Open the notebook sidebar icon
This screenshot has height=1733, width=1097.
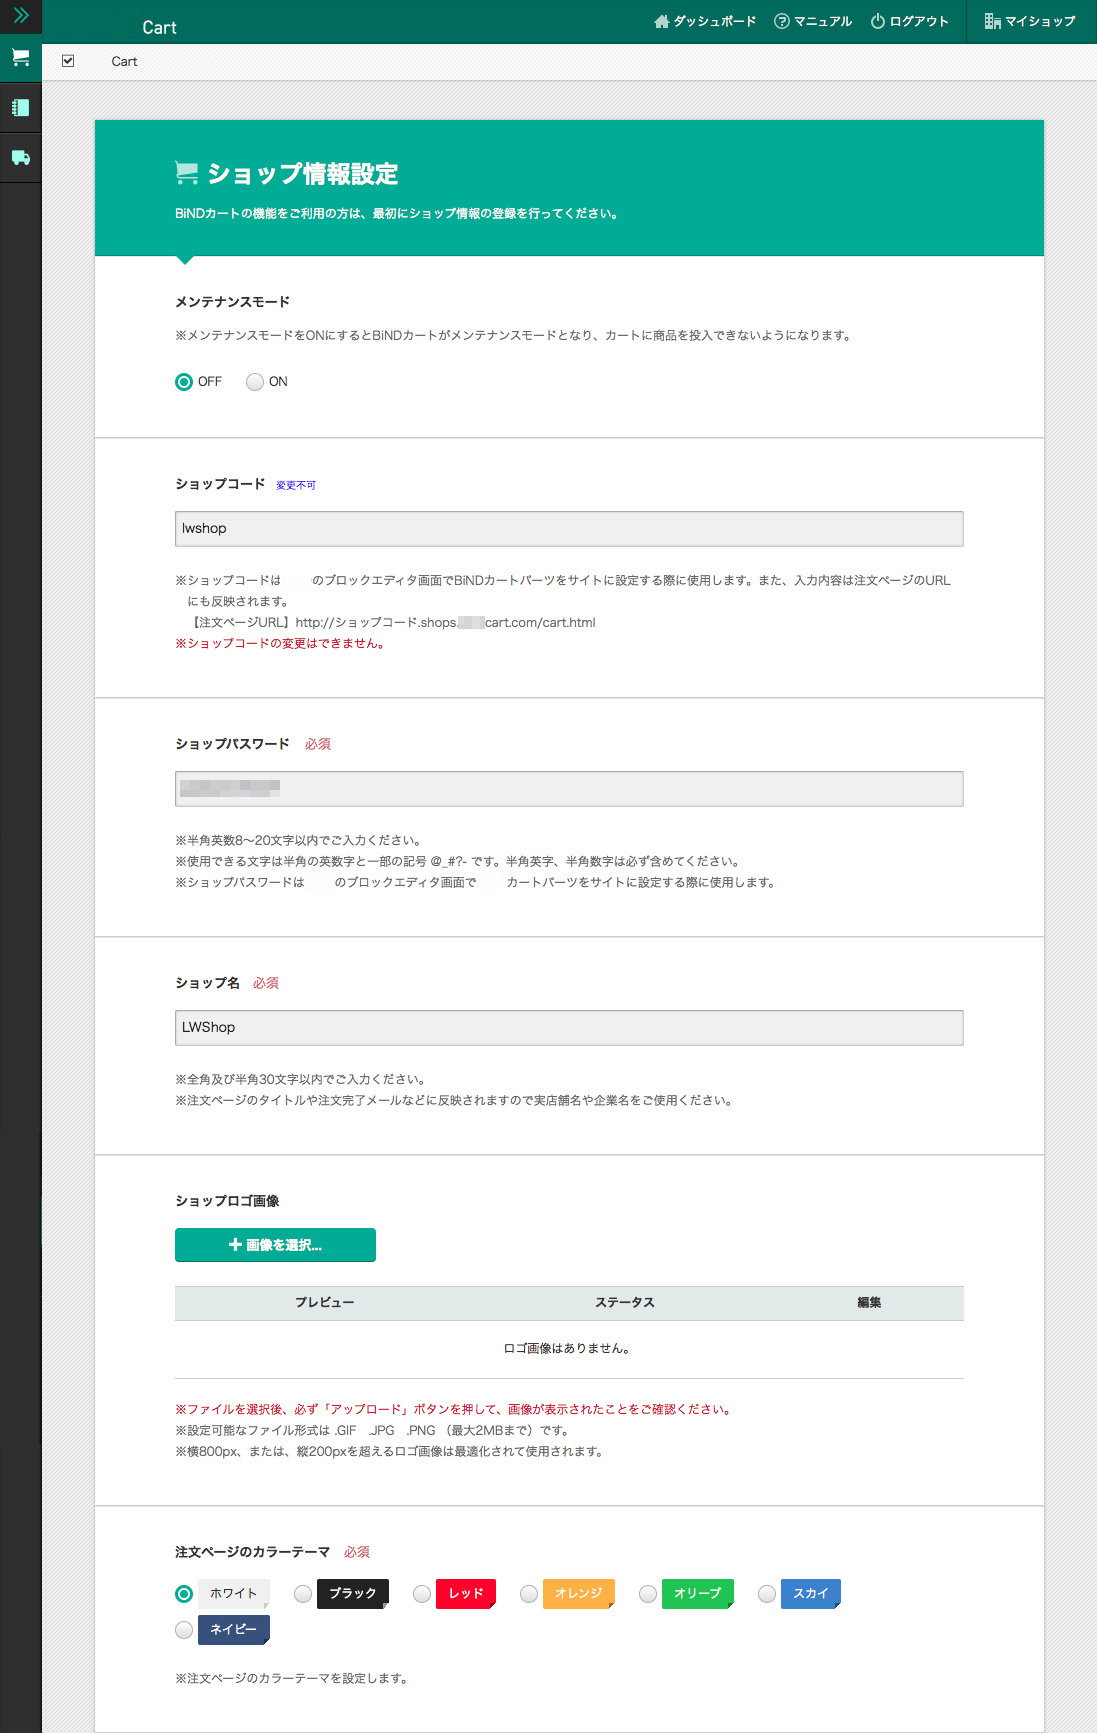point(20,108)
